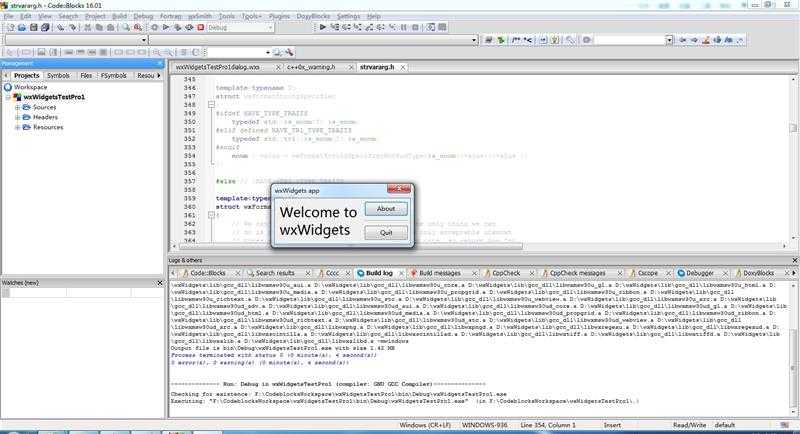Start the debugger with Debug/Continue icon
Image resolution: width=800 pixels, height=434 pixels.
[322, 27]
